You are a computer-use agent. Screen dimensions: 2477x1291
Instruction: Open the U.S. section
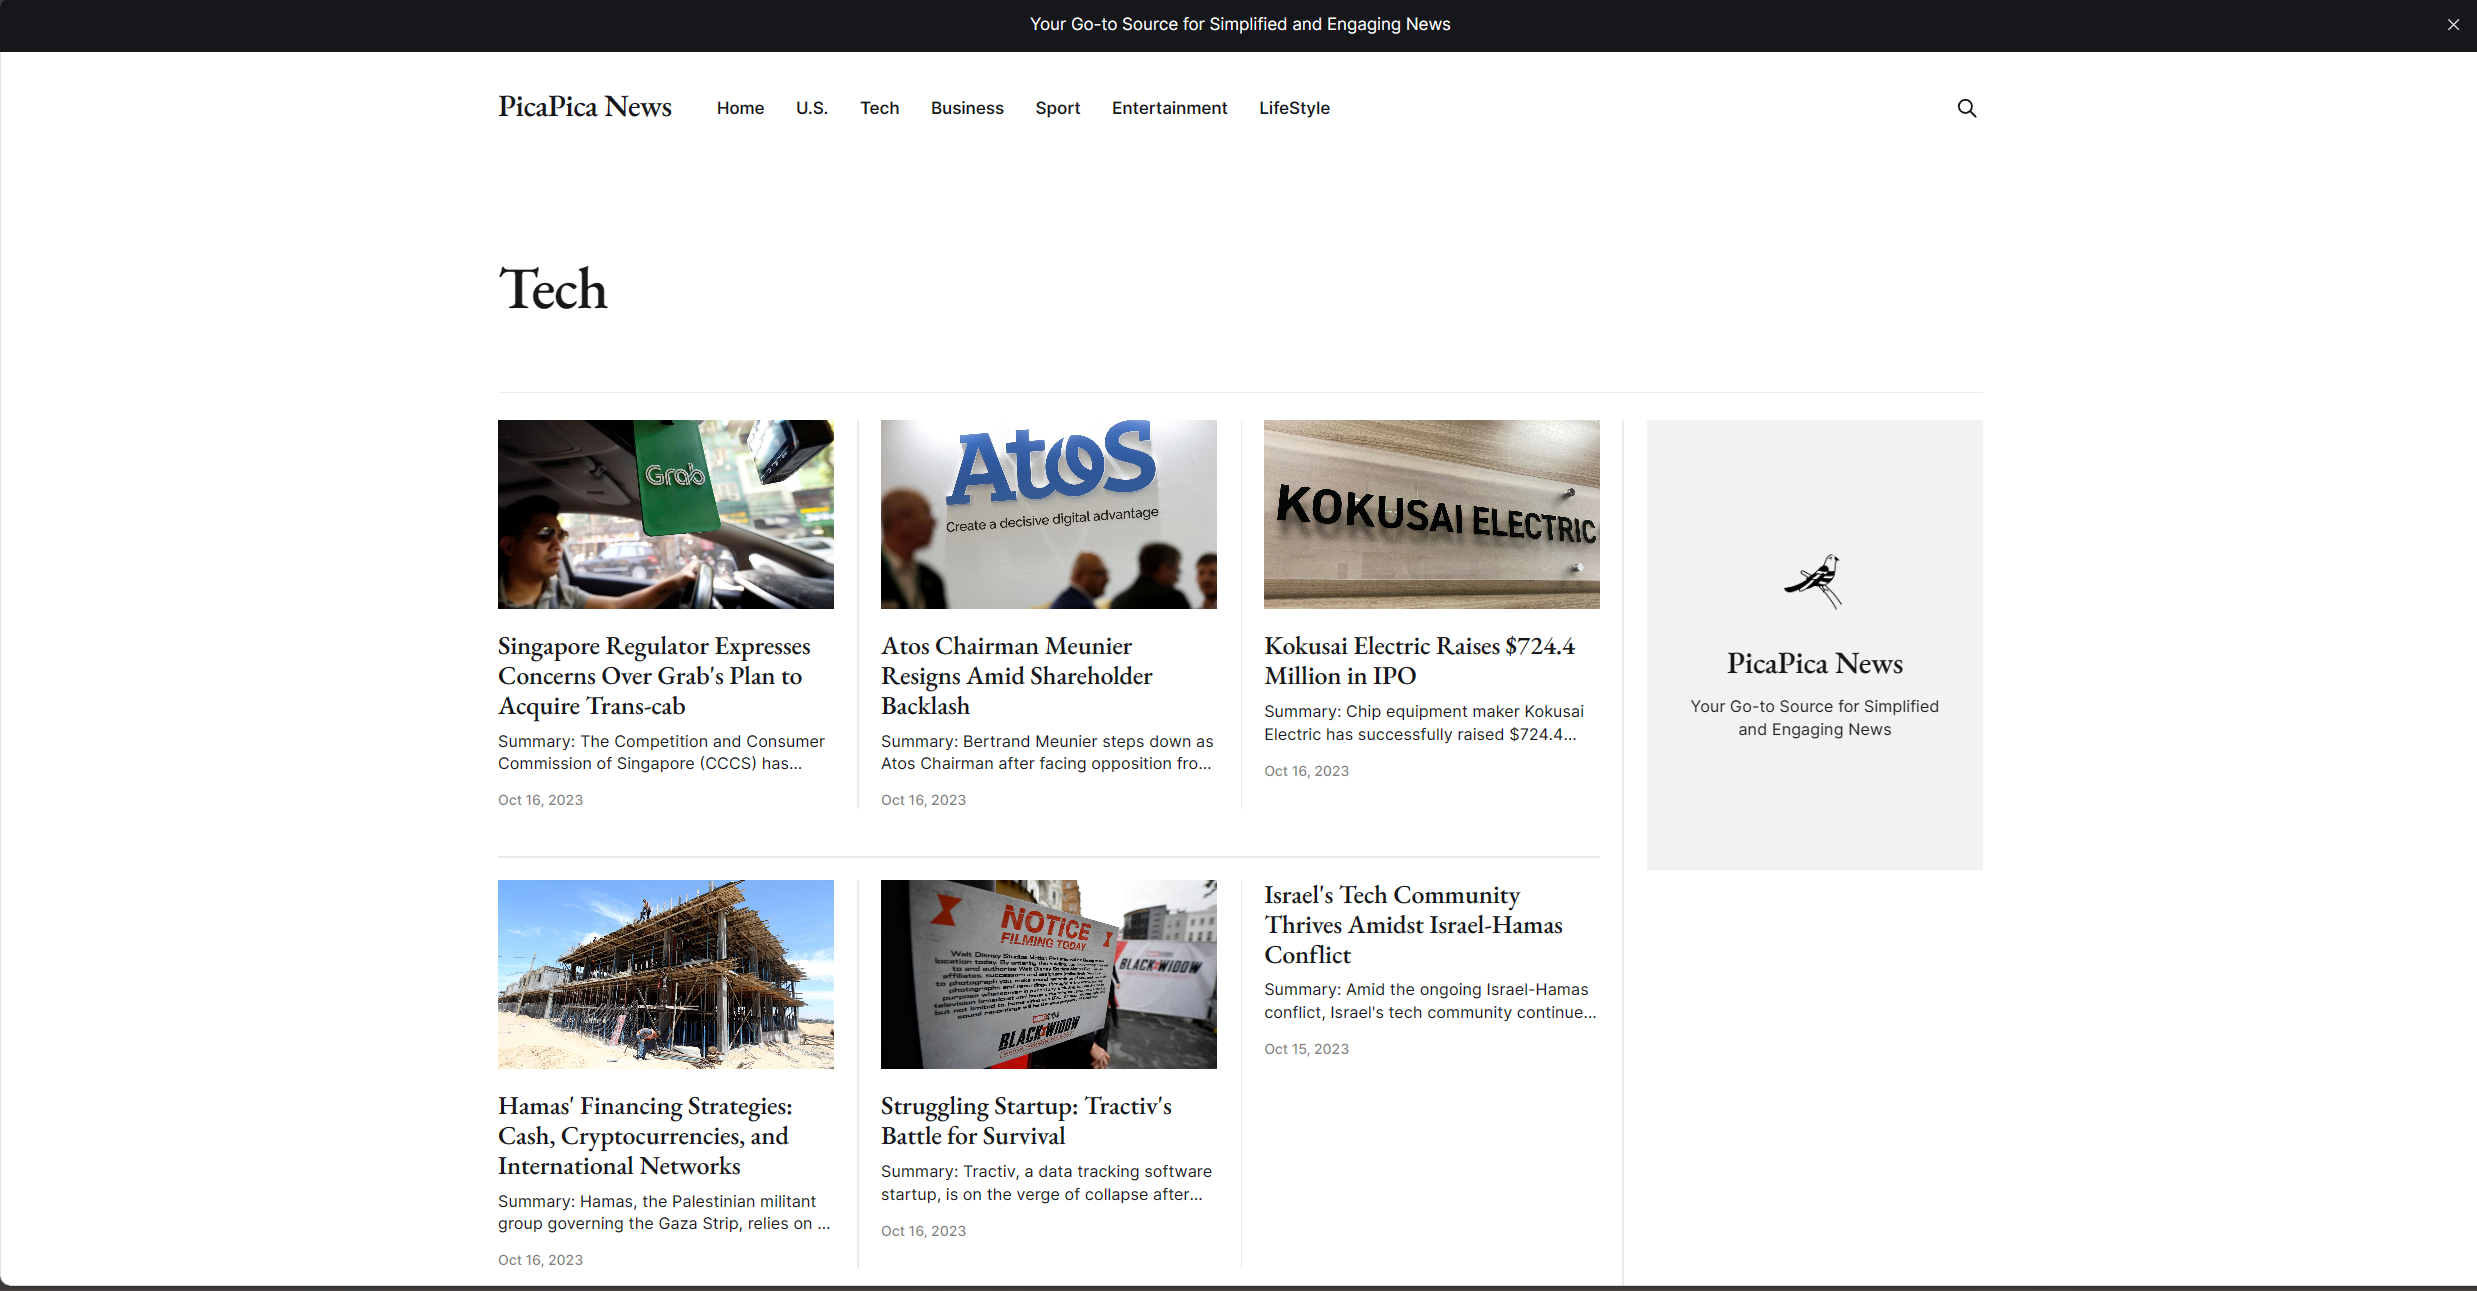pyautogui.click(x=812, y=108)
